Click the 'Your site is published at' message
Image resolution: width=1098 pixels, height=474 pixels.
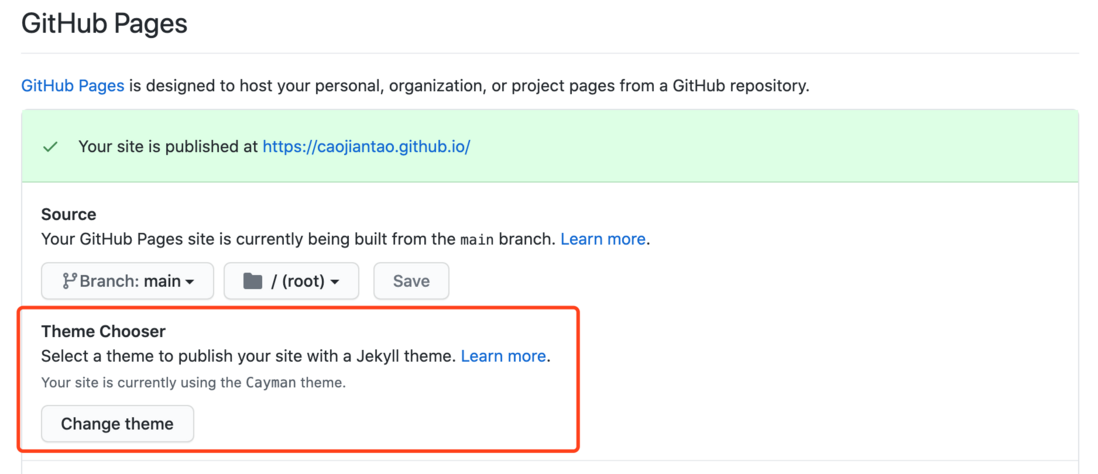tap(168, 148)
